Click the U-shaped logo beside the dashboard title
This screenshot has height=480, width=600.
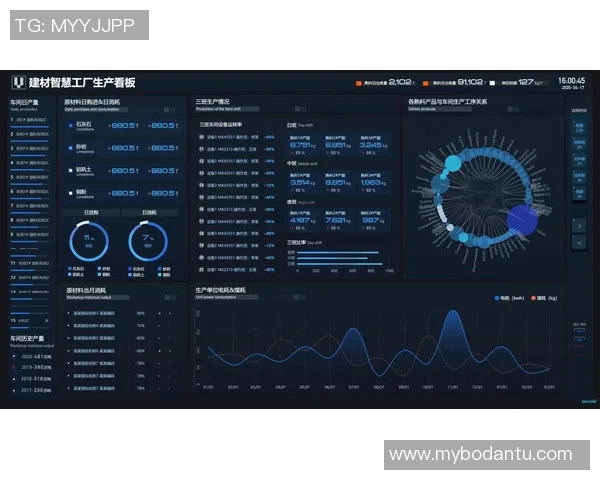(x=18, y=83)
